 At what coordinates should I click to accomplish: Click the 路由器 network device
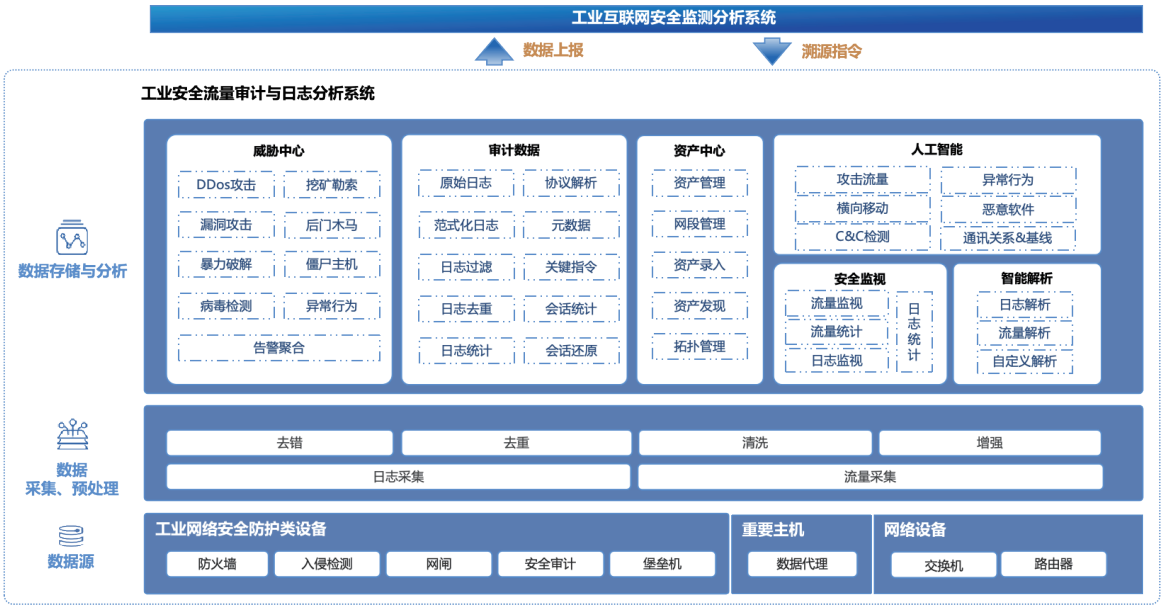[1053, 564]
